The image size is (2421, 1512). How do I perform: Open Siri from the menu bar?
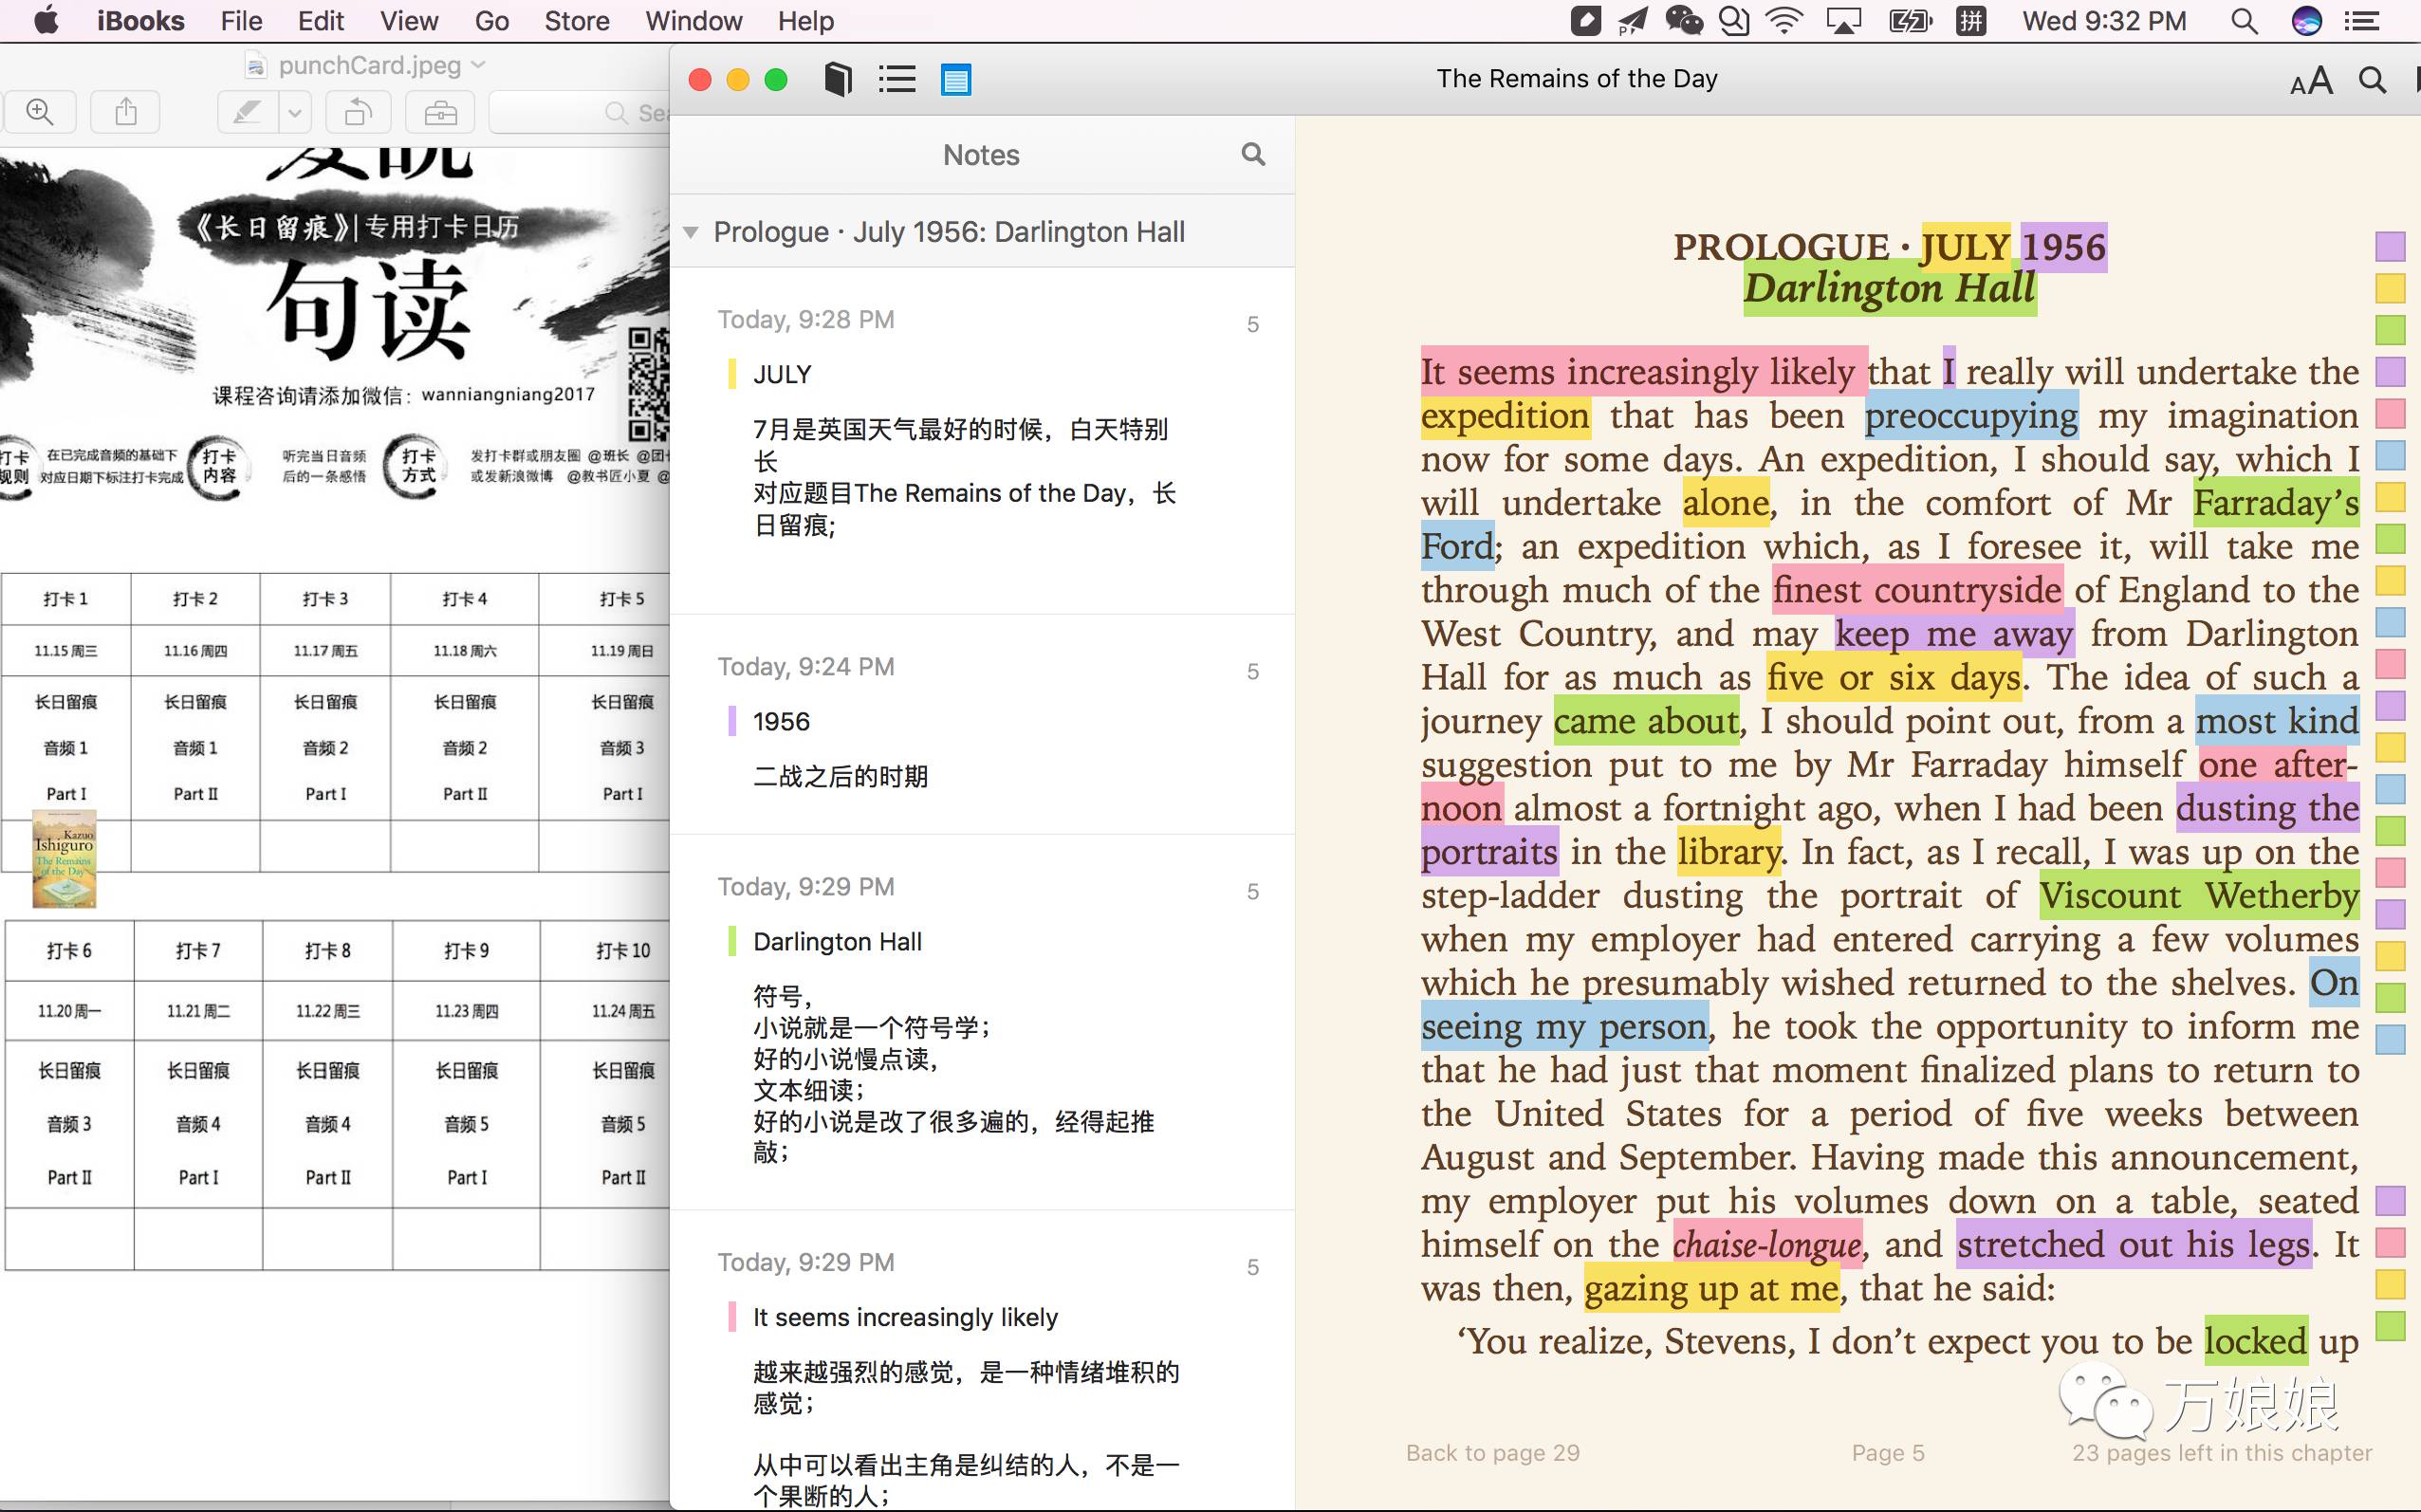tap(2306, 21)
